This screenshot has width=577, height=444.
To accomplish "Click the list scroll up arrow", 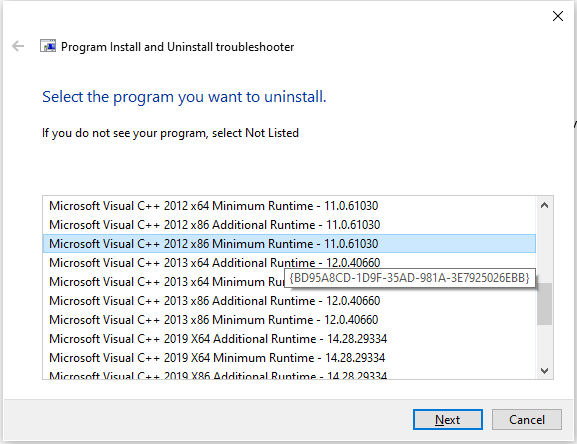I will pyautogui.click(x=545, y=206).
